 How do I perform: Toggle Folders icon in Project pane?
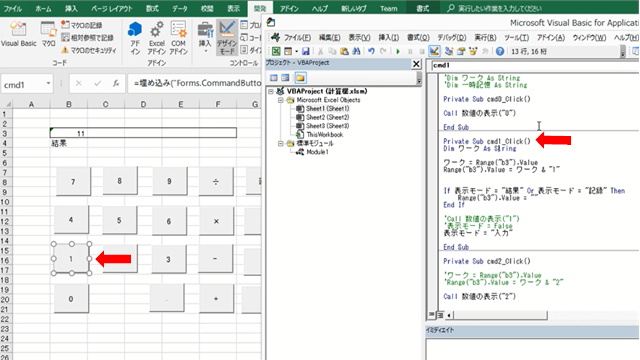tap(300, 78)
